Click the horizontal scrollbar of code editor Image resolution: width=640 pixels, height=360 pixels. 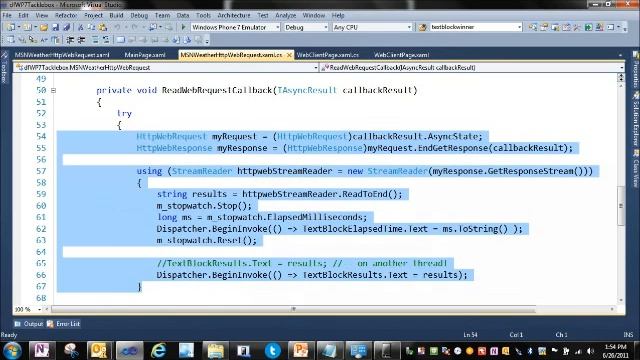(x=293, y=309)
